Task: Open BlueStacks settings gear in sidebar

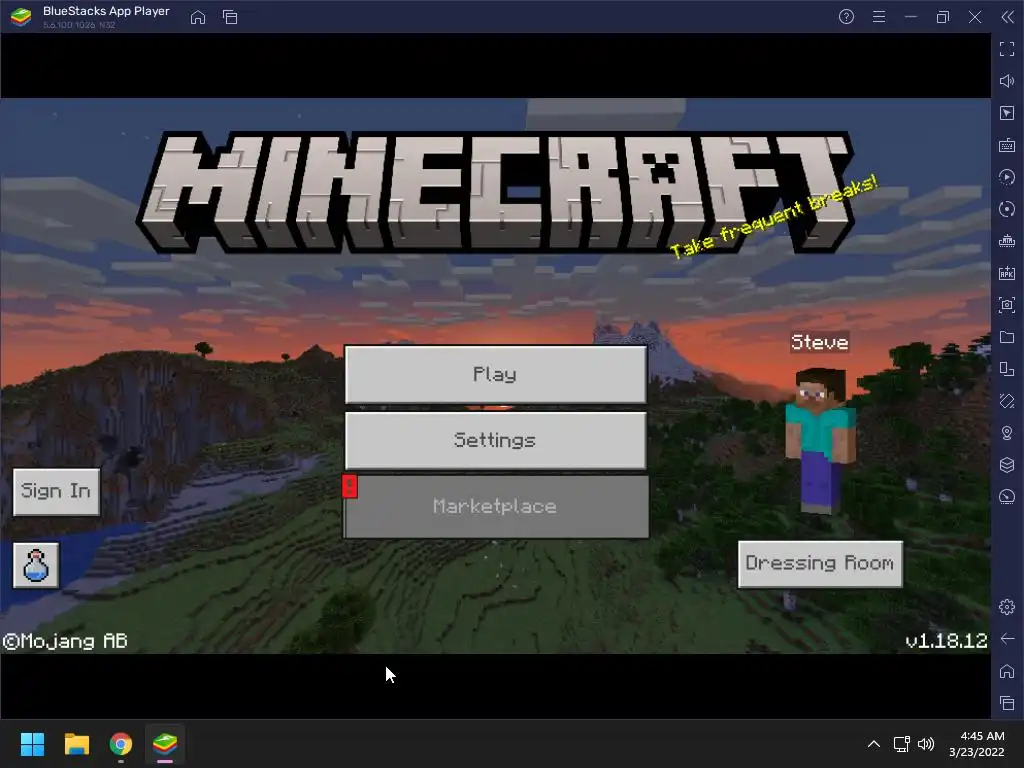Action: click(1007, 607)
